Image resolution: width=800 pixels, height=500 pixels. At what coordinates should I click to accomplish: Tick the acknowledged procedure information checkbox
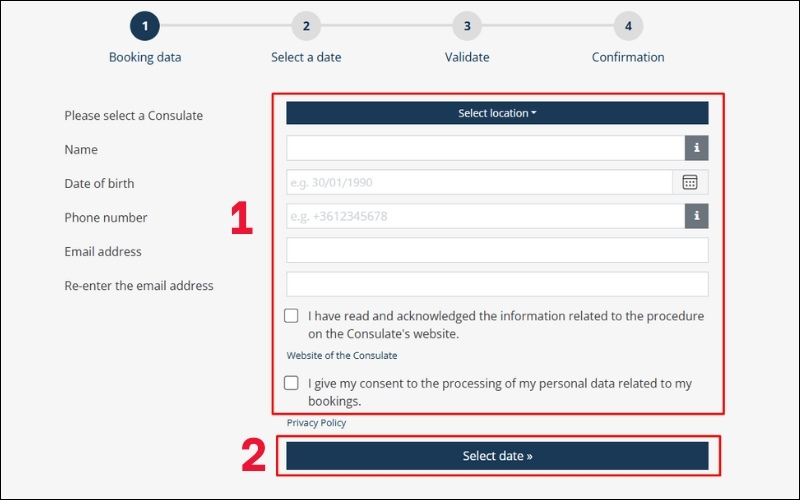(291, 316)
